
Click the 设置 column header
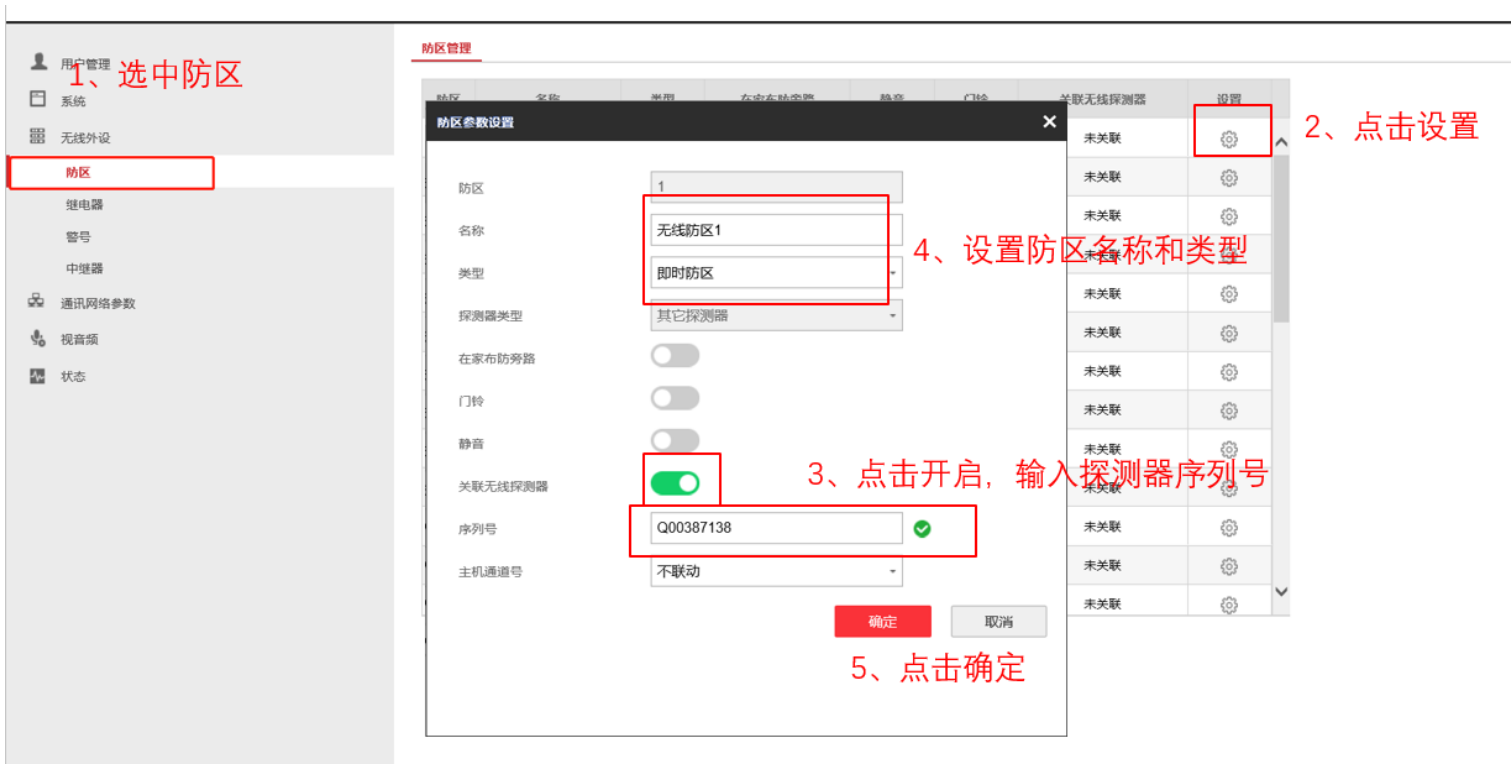pyautogui.click(x=1229, y=100)
